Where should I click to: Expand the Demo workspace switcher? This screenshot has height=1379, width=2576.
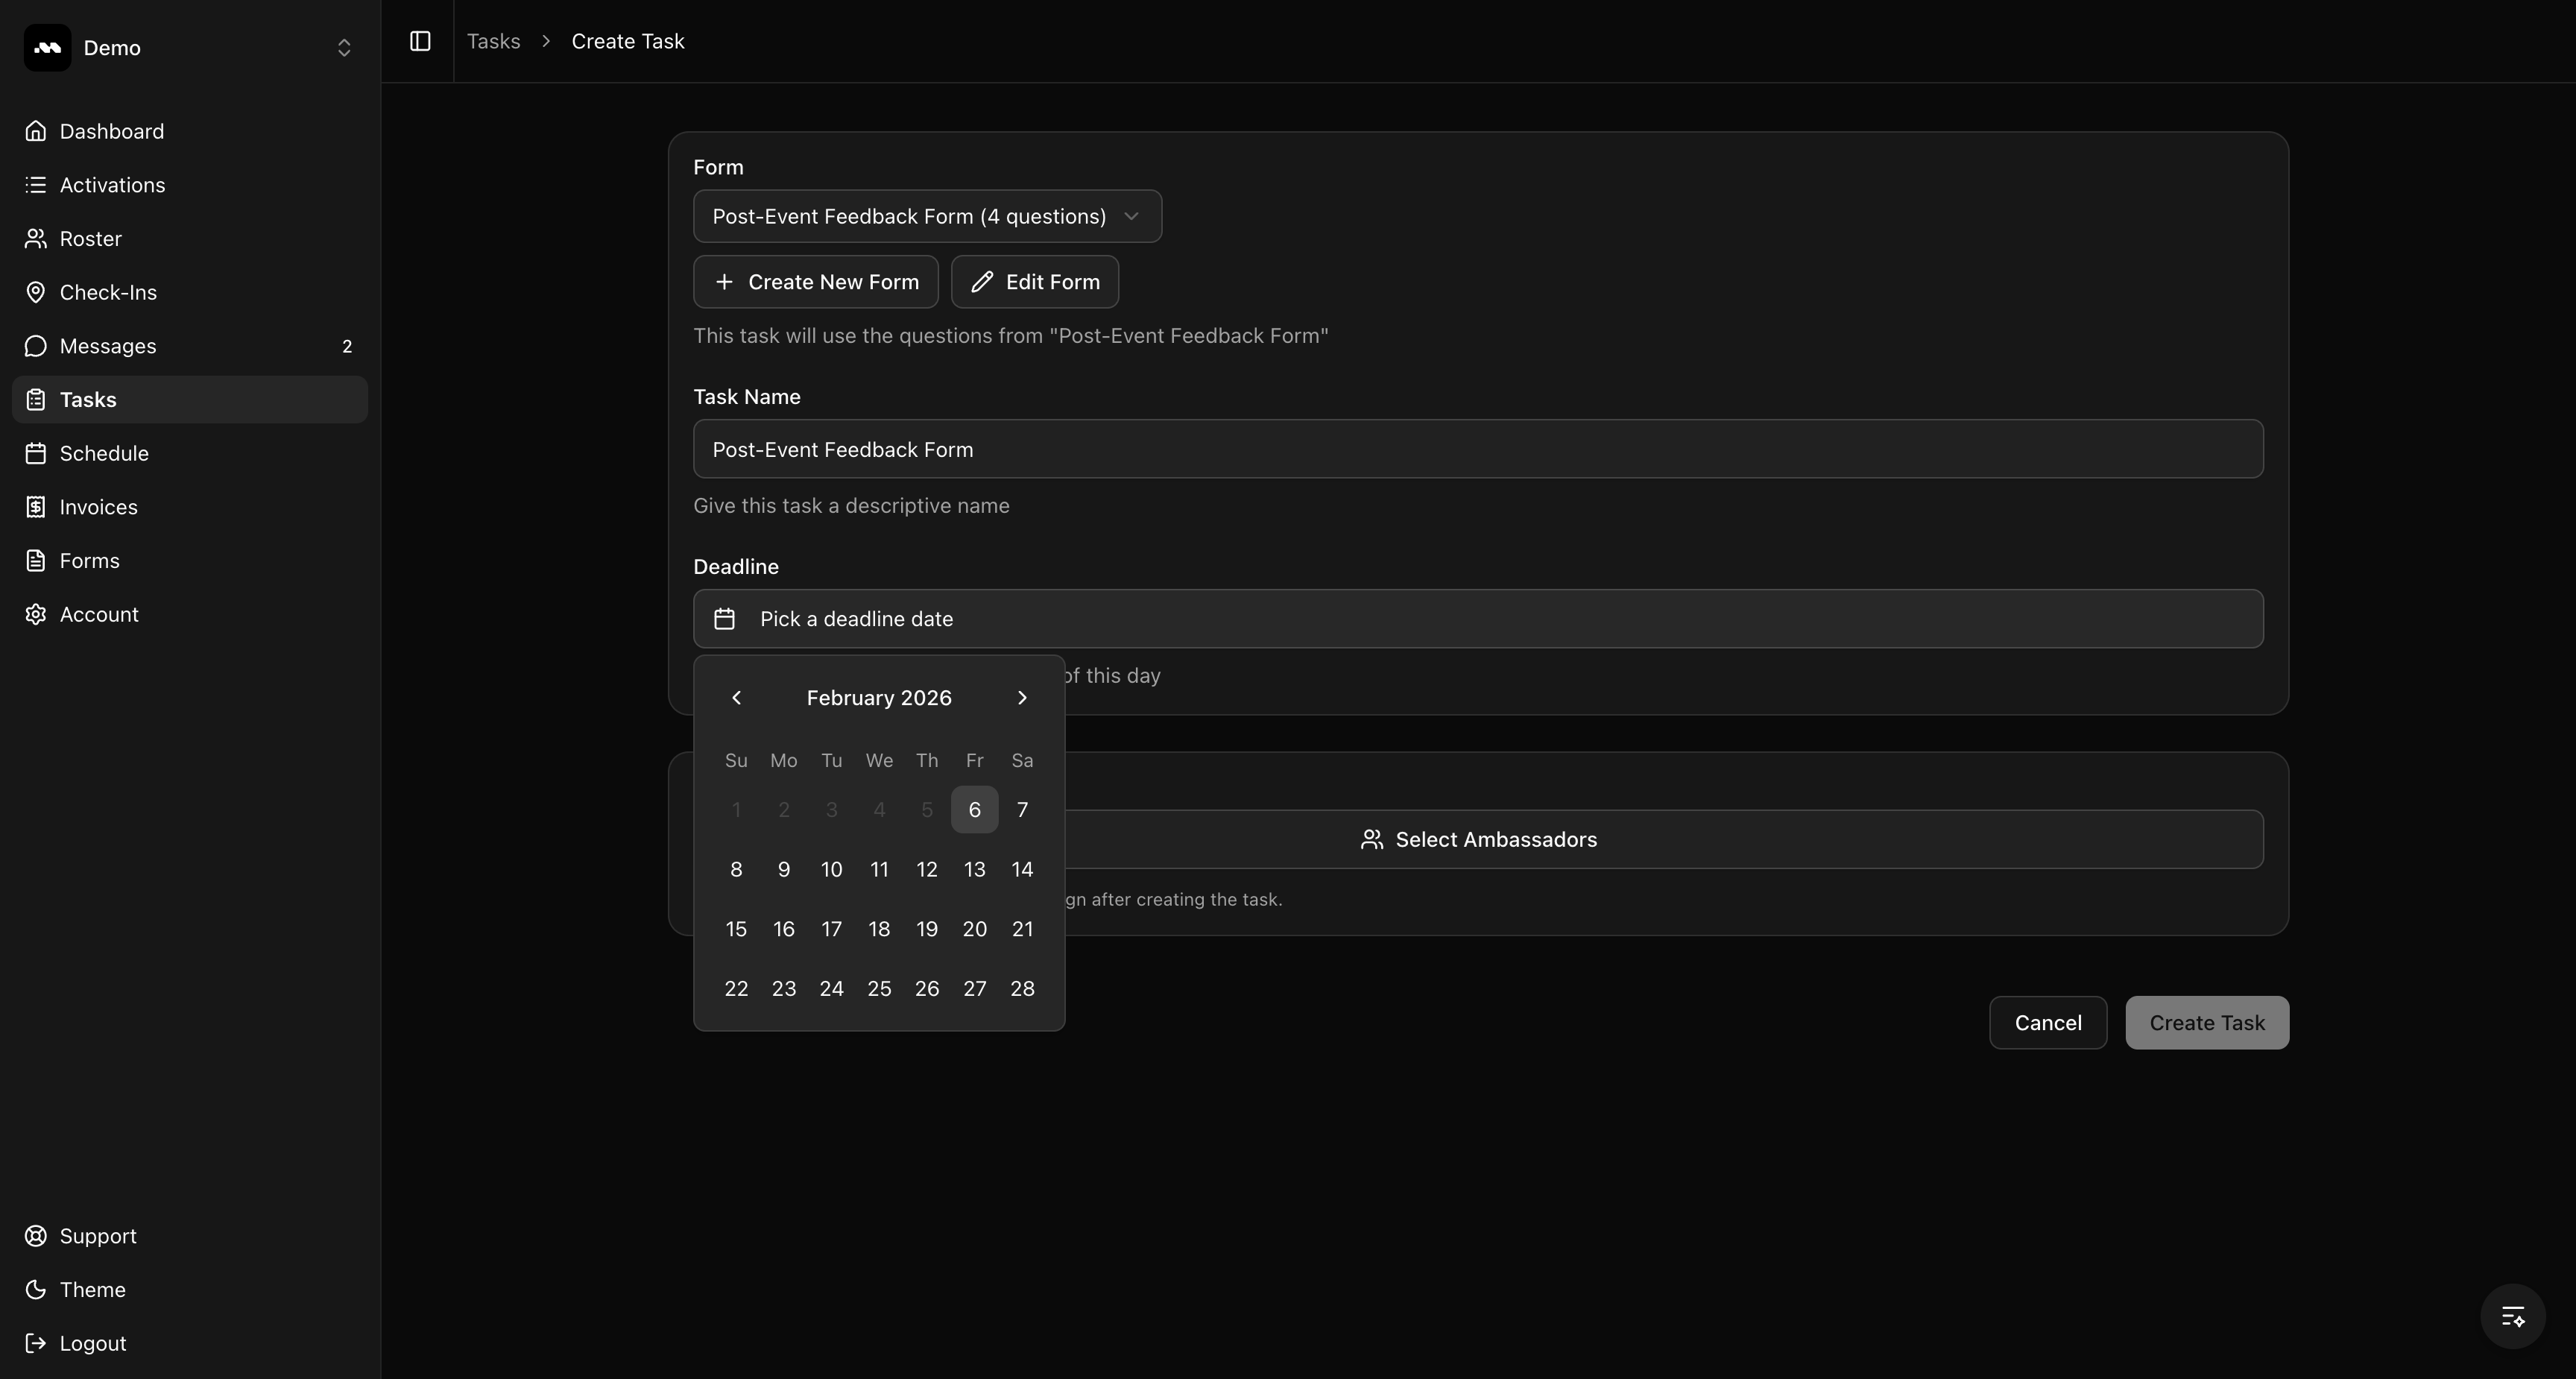[x=344, y=47]
